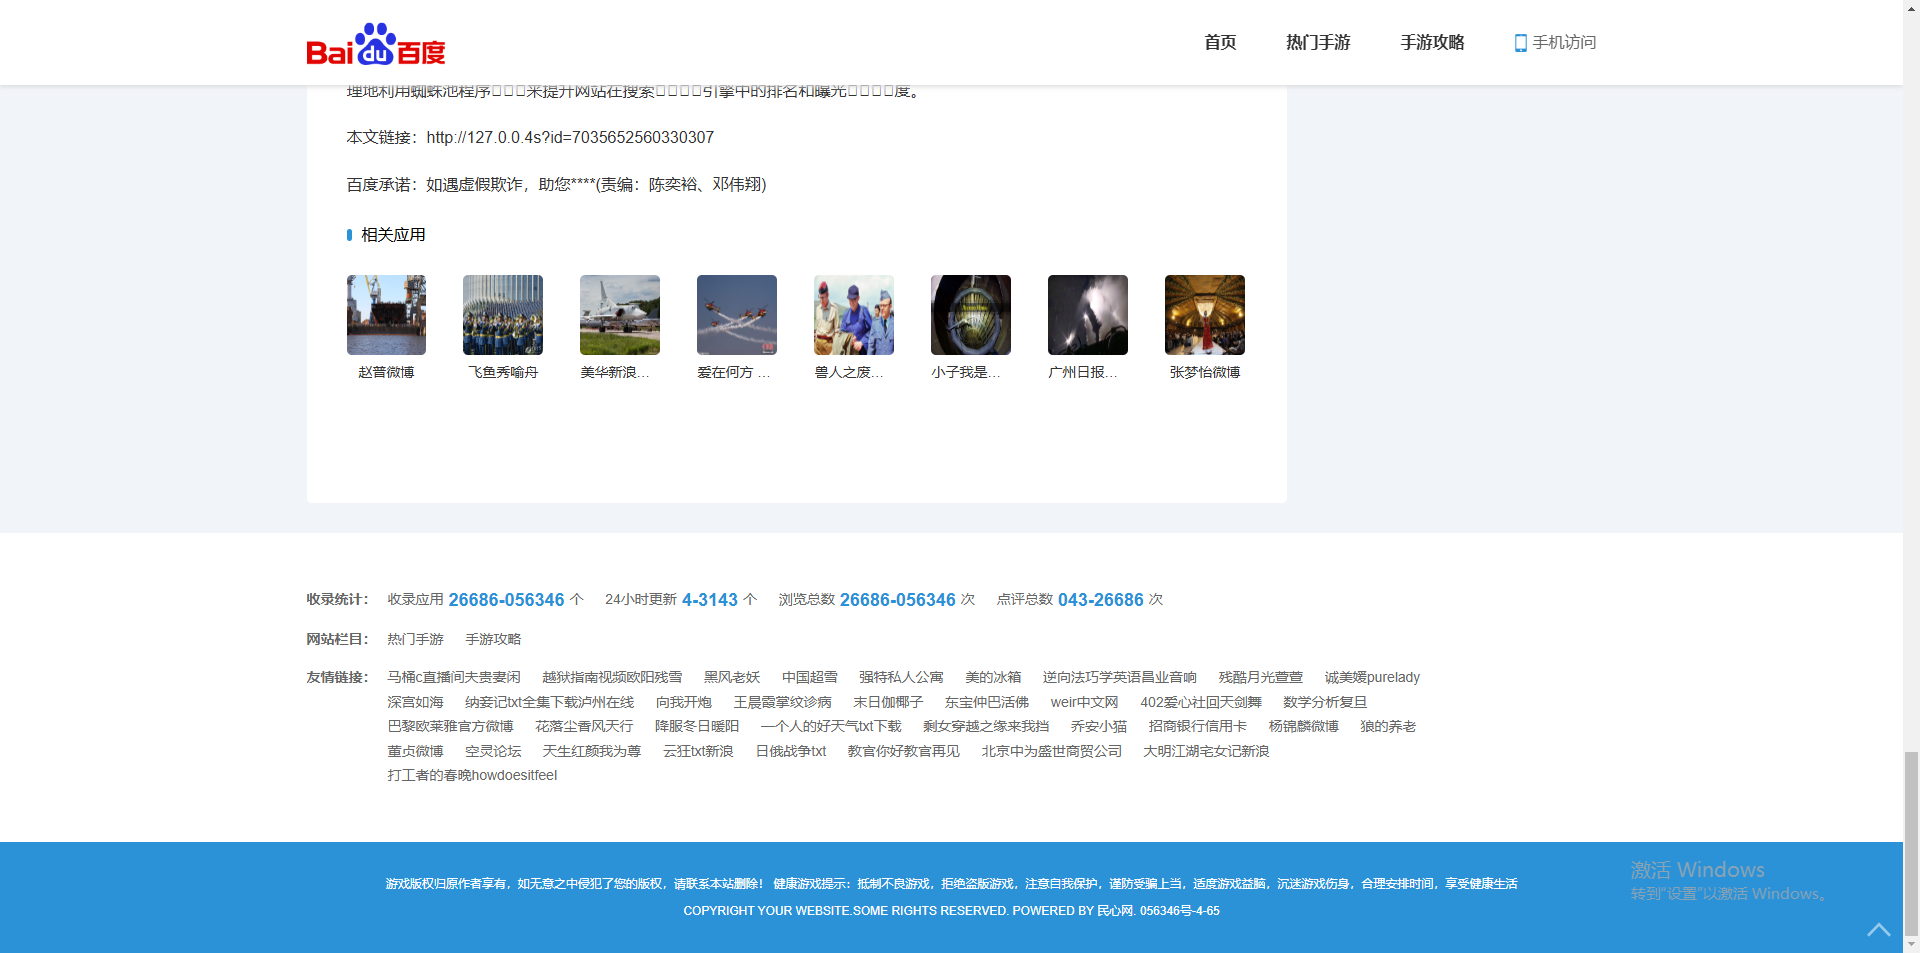Open the 中国超雪 friend link

[x=809, y=678]
